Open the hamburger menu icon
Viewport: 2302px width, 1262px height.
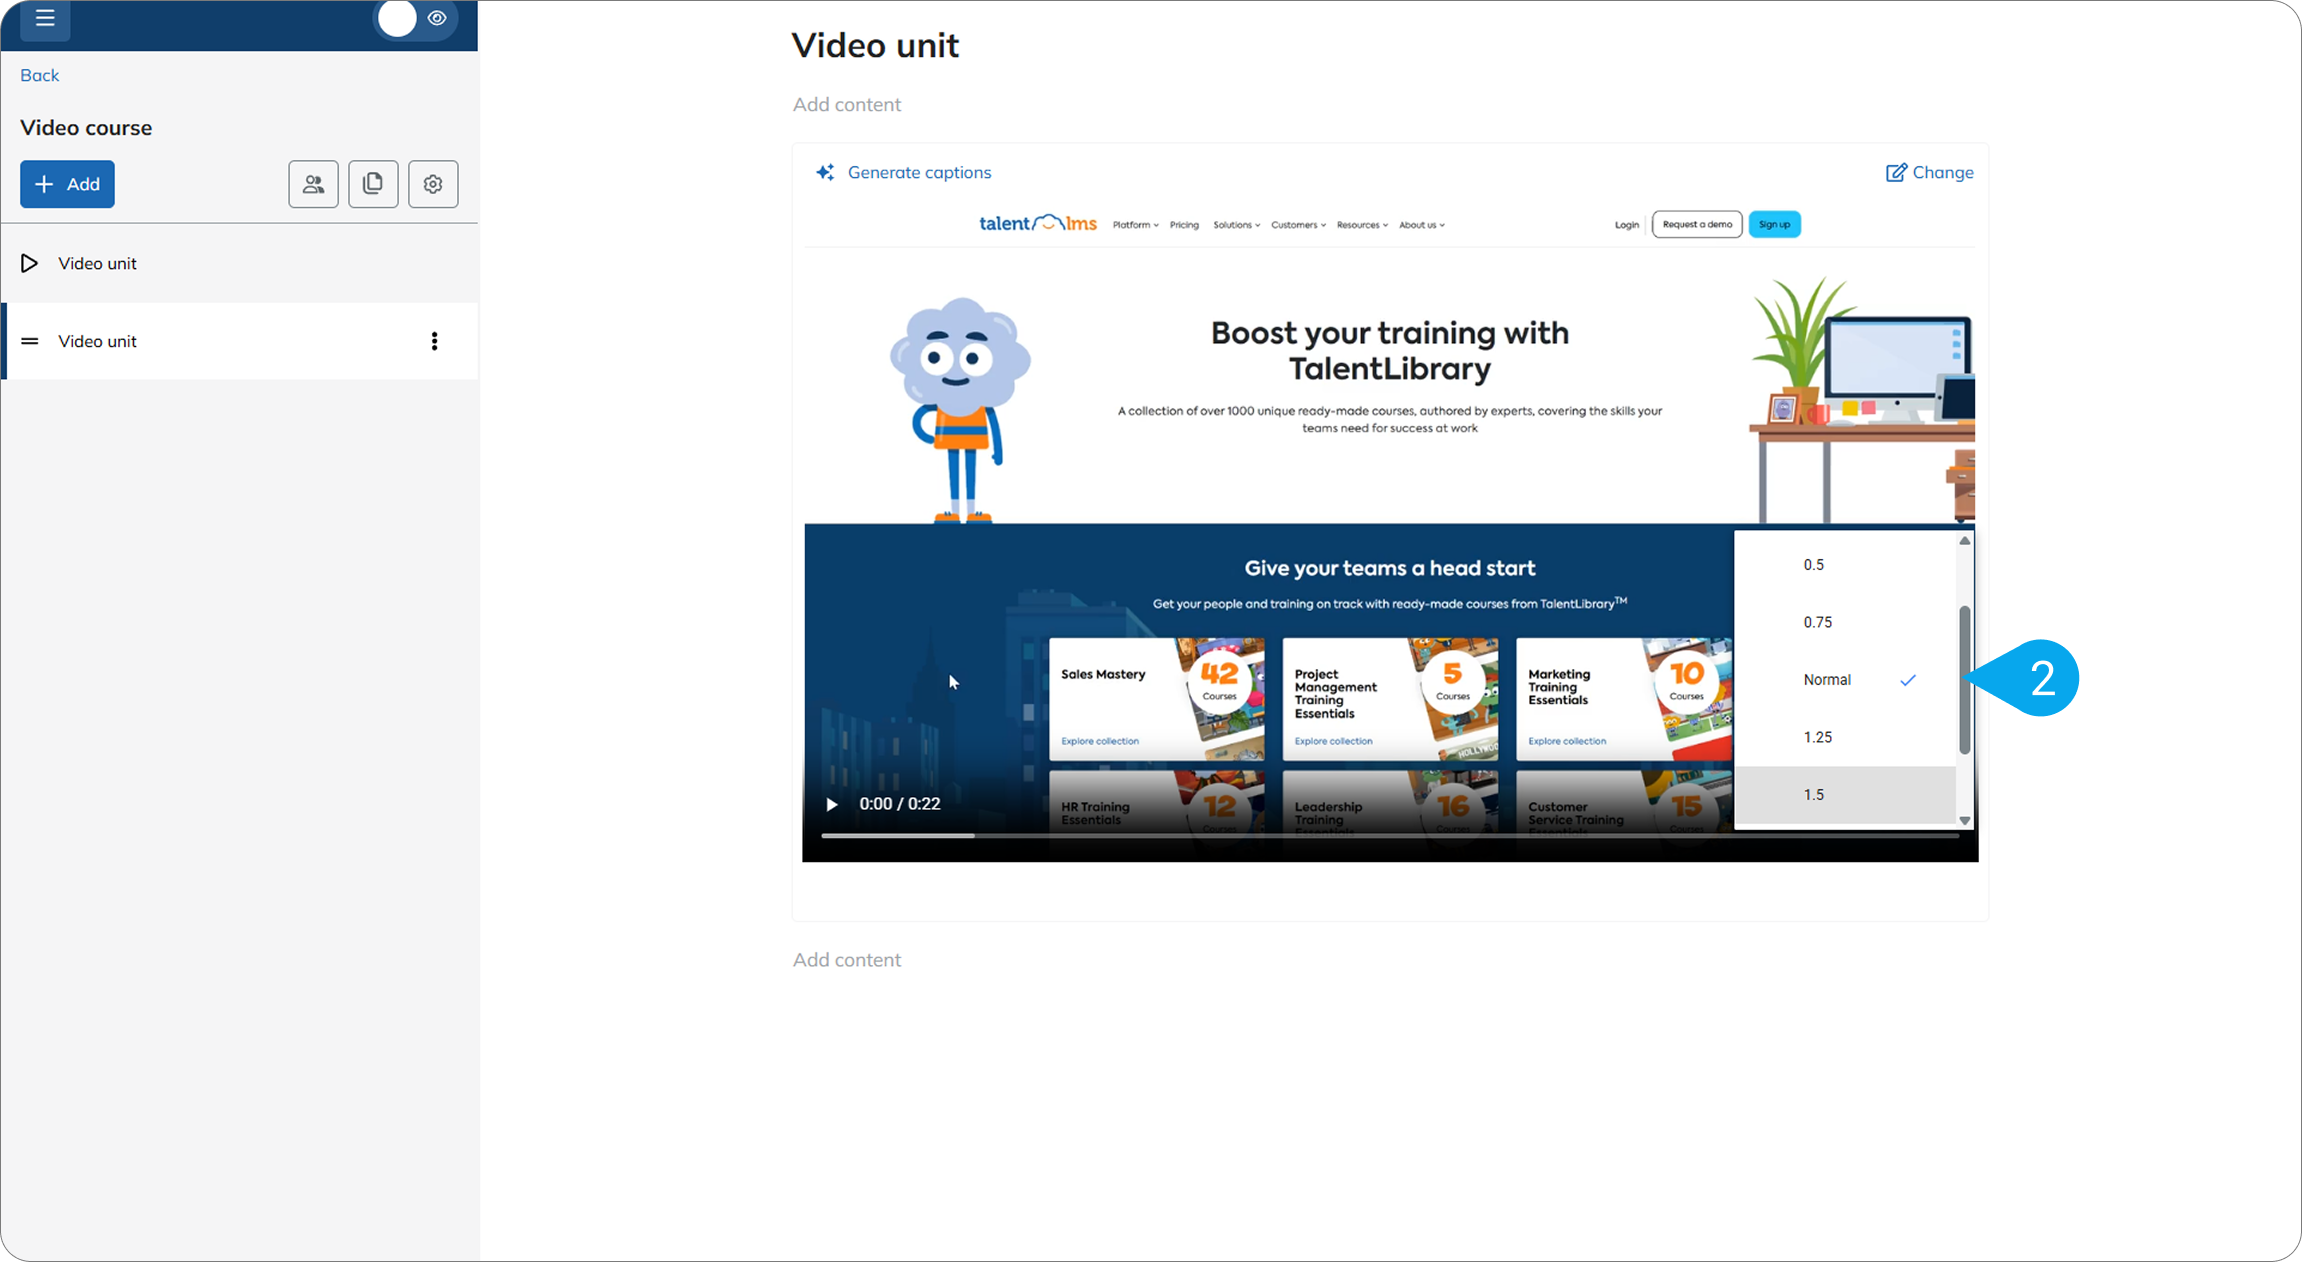click(45, 18)
